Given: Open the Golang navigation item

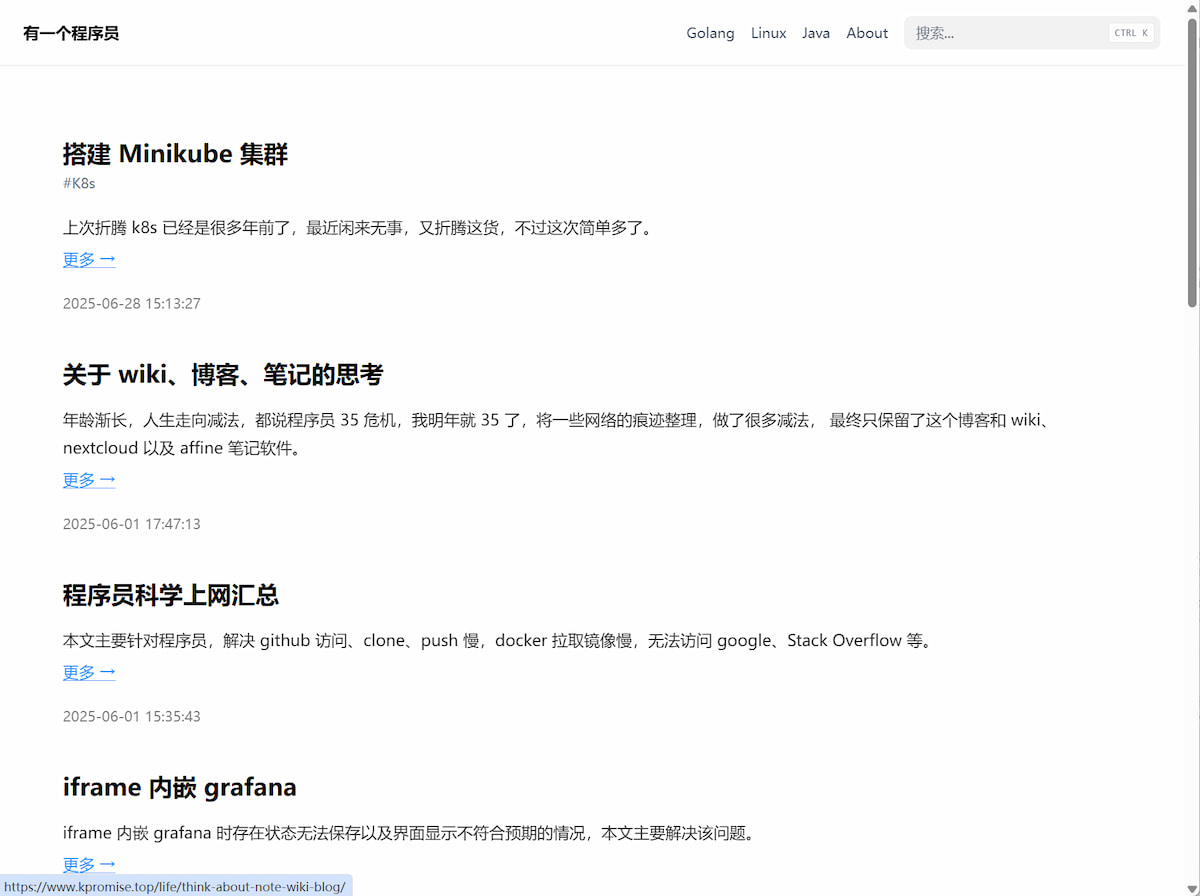Looking at the screenshot, I should click(710, 33).
